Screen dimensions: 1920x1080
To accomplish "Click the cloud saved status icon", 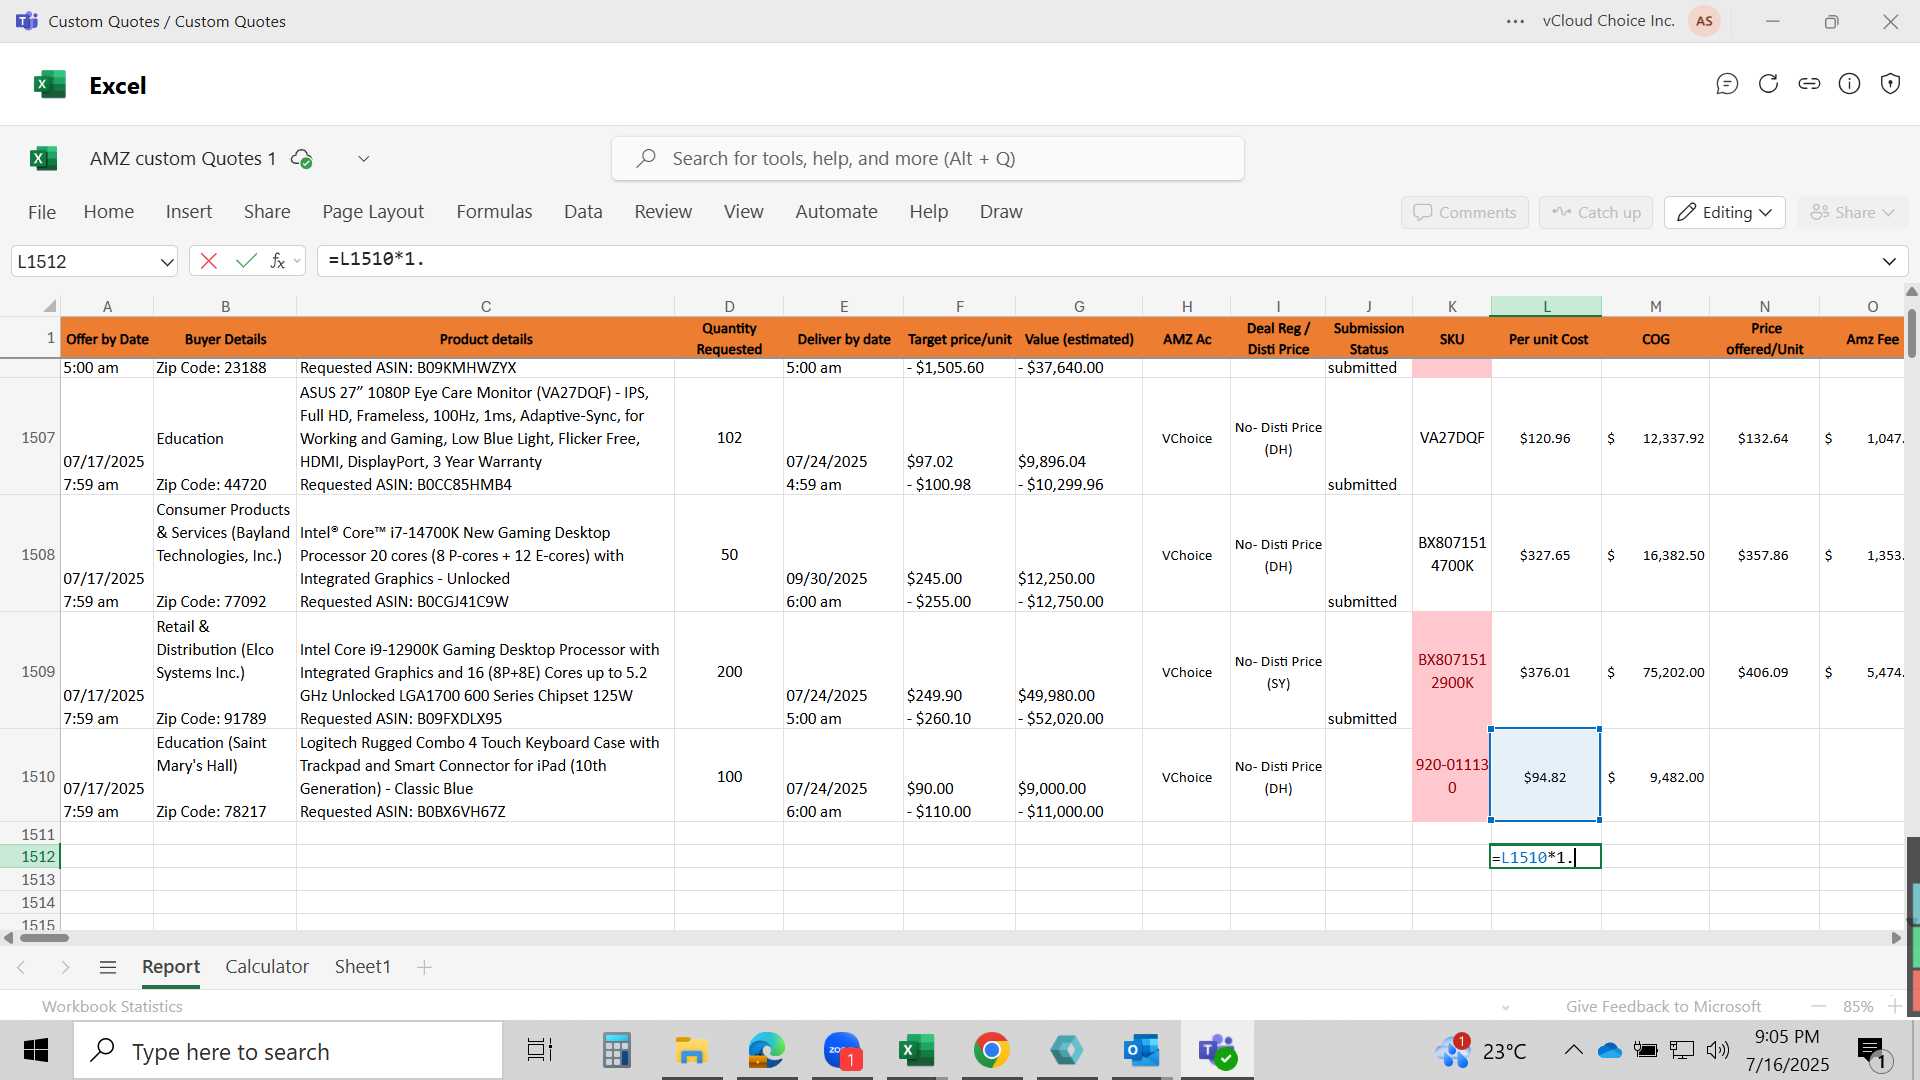I will coord(301,159).
